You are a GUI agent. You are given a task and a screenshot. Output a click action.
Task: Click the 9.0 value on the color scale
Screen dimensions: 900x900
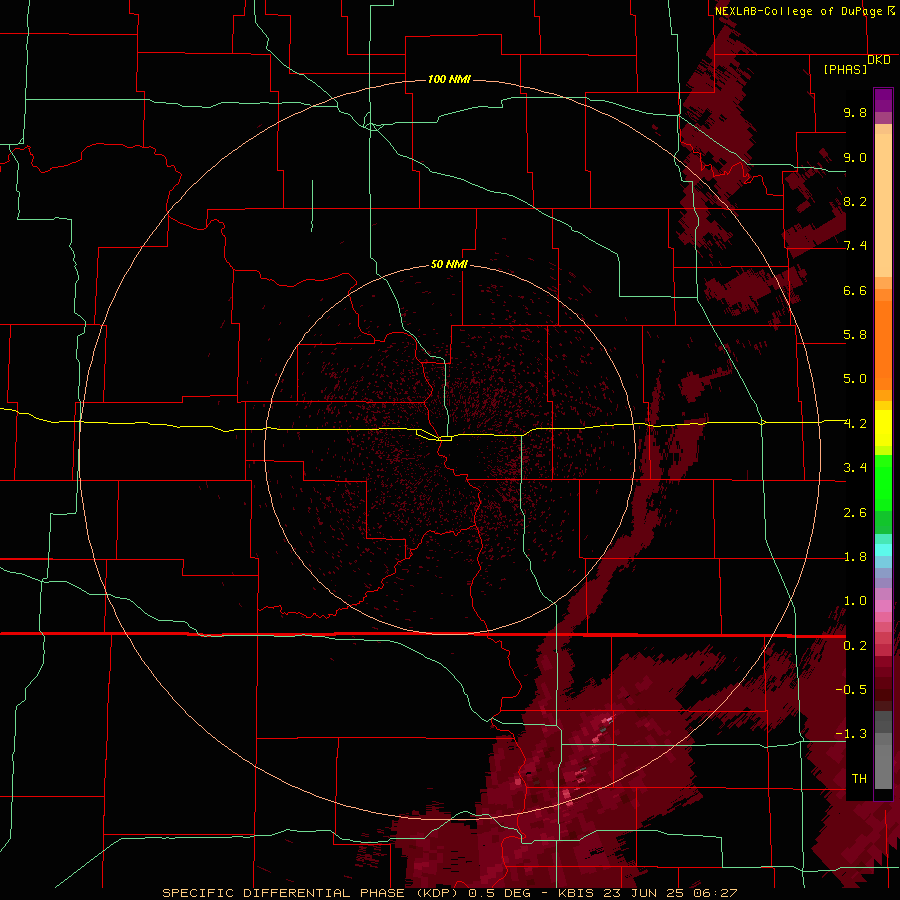coord(855,157)
